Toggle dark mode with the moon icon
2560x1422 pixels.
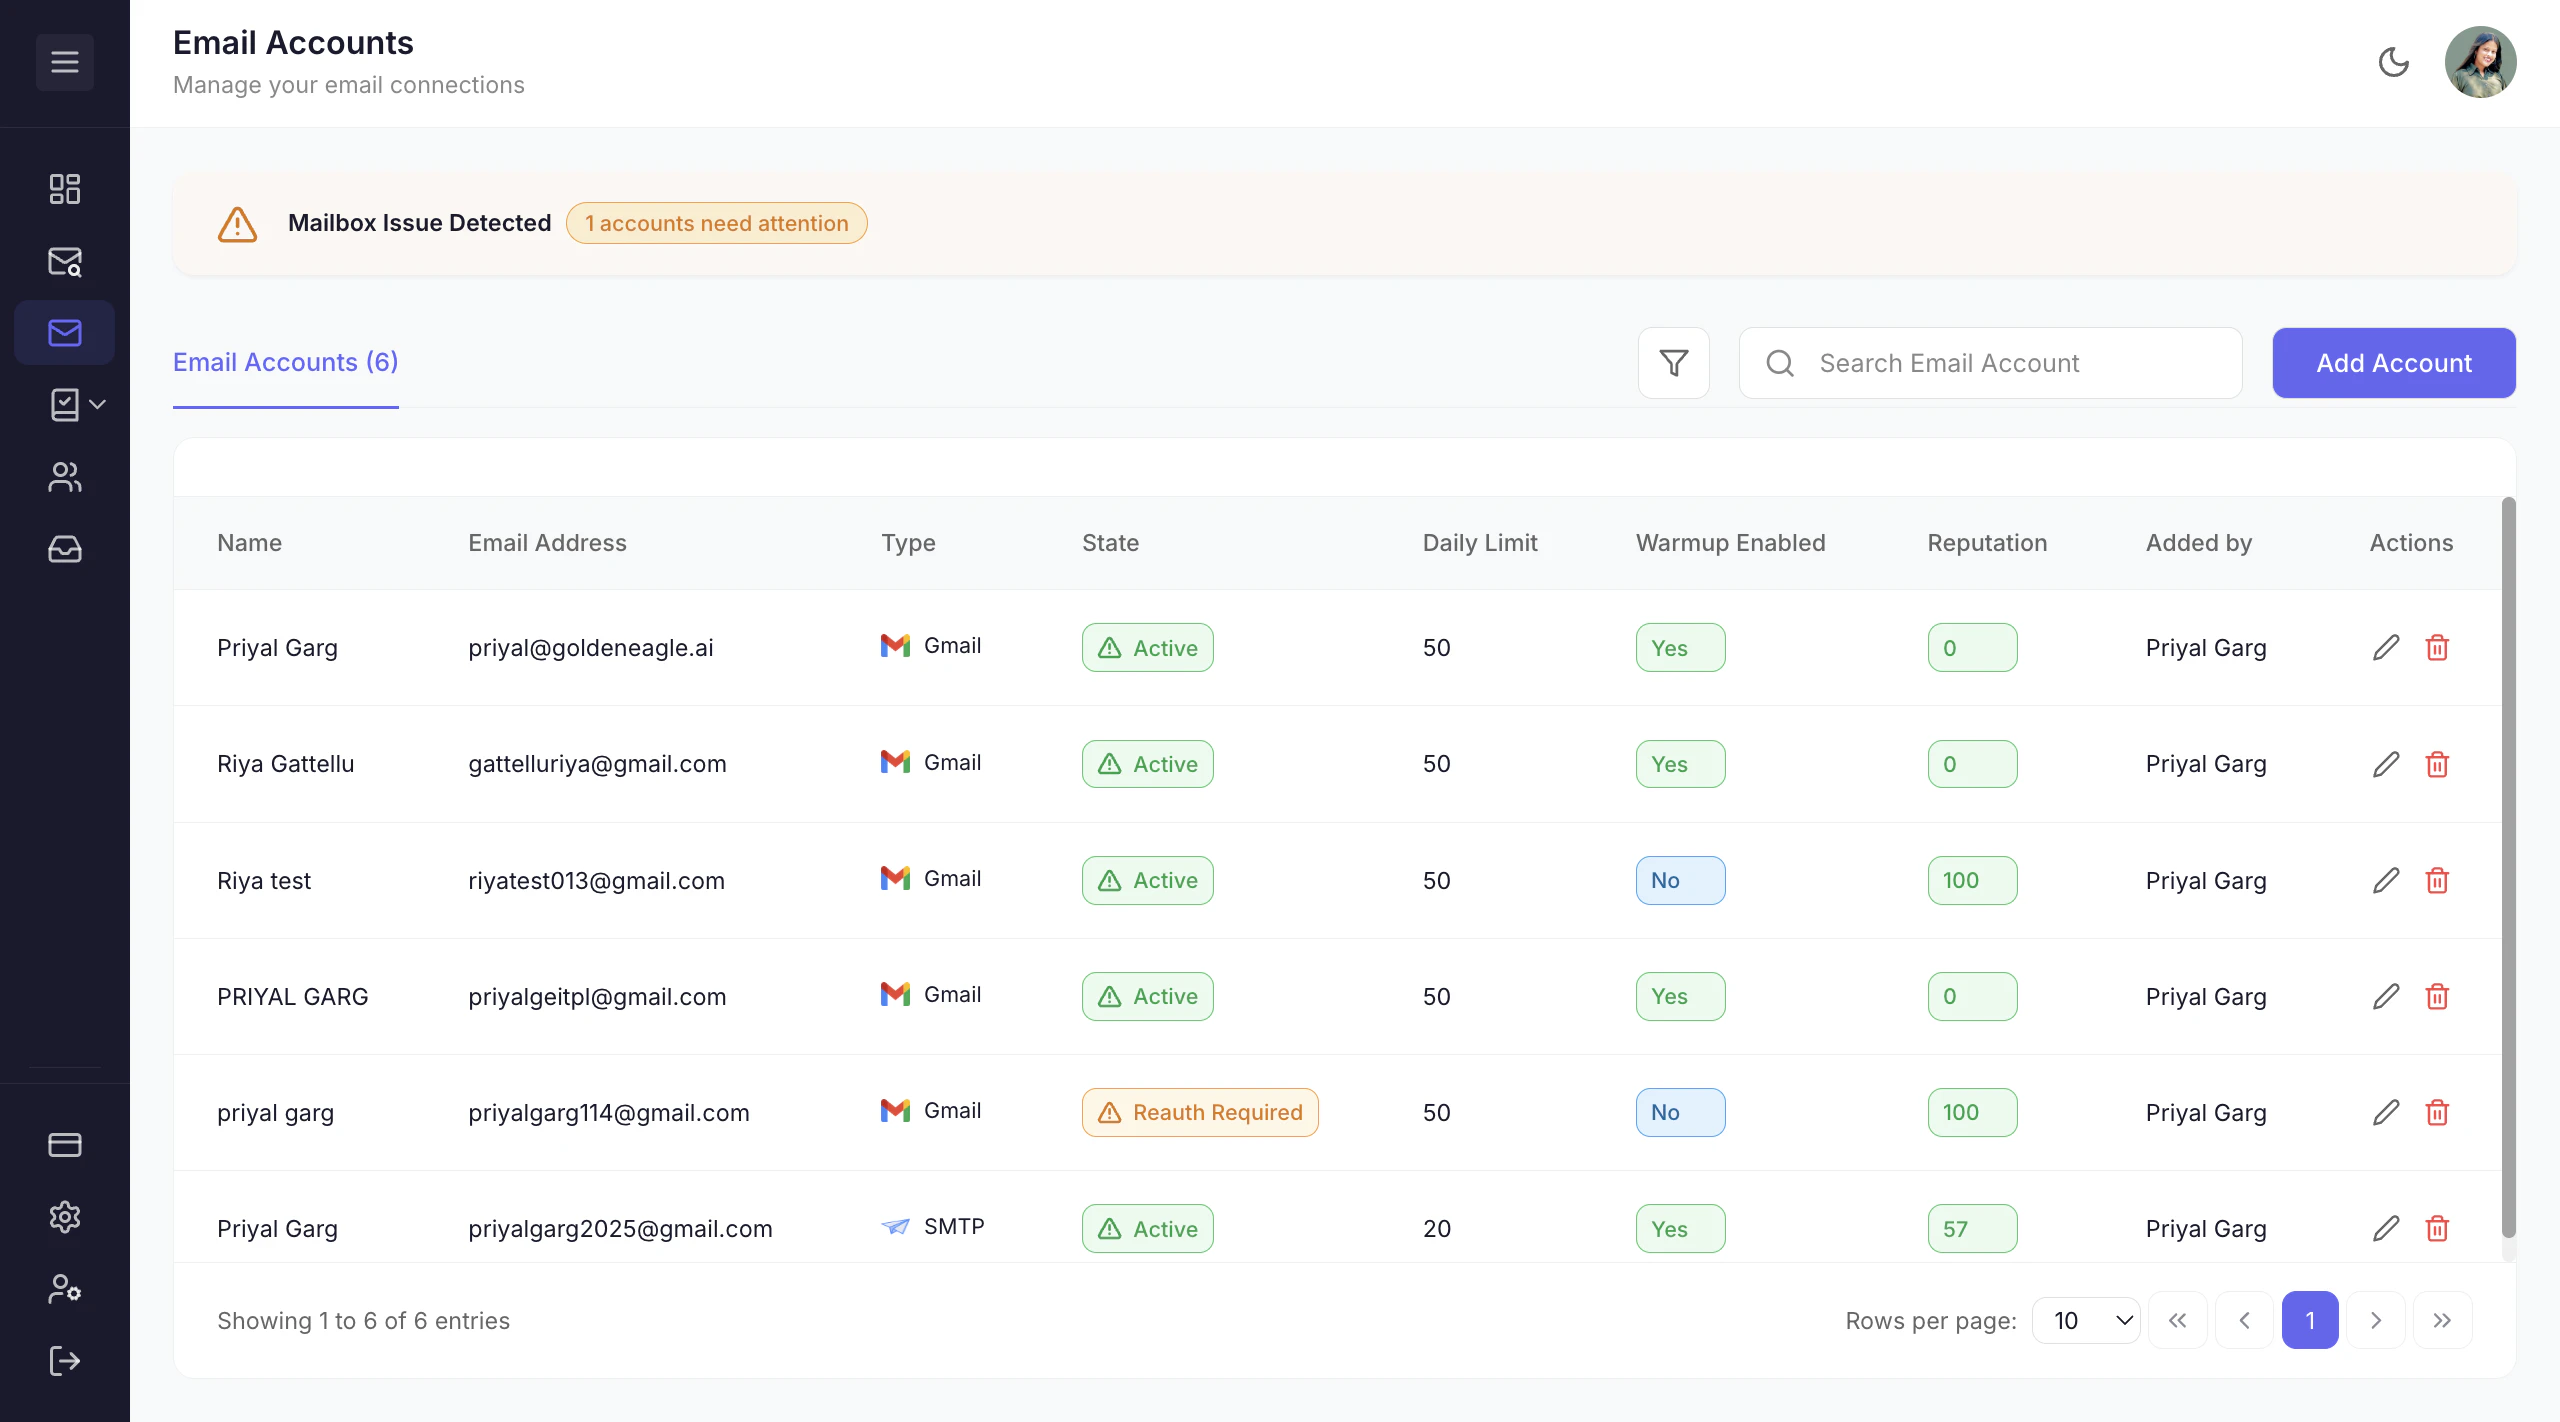click(x=2393, y=62)
